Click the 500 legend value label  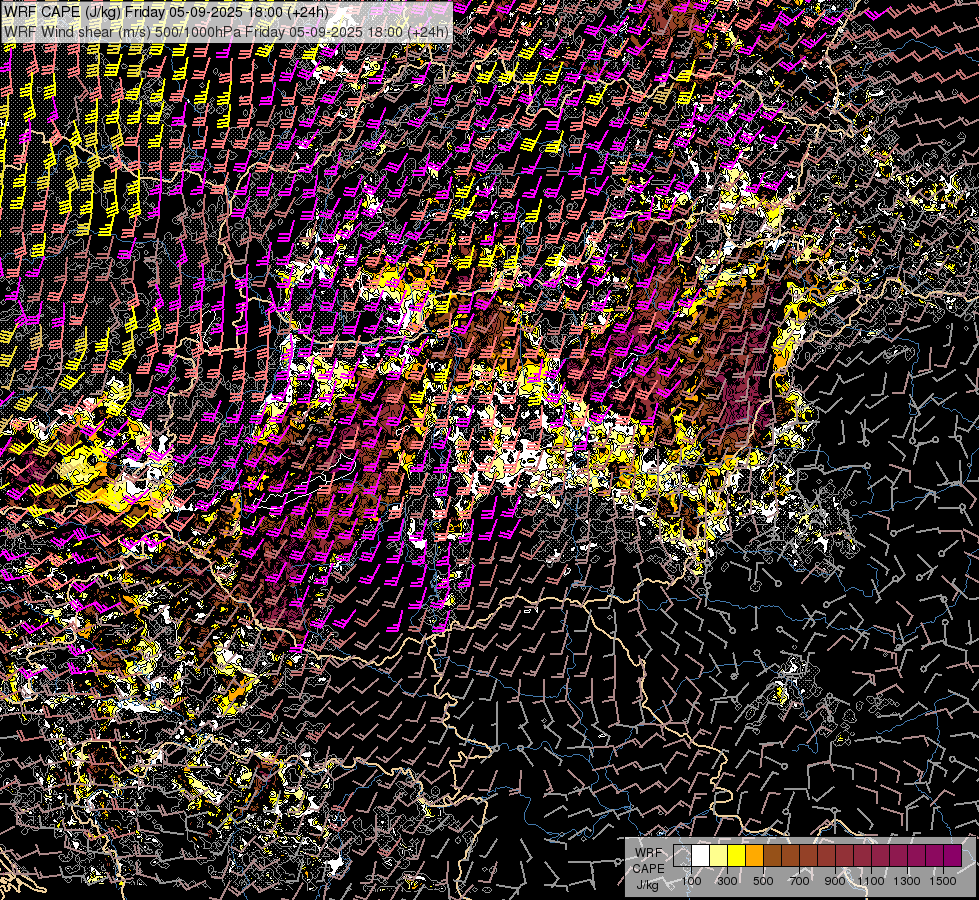point(763,881)
